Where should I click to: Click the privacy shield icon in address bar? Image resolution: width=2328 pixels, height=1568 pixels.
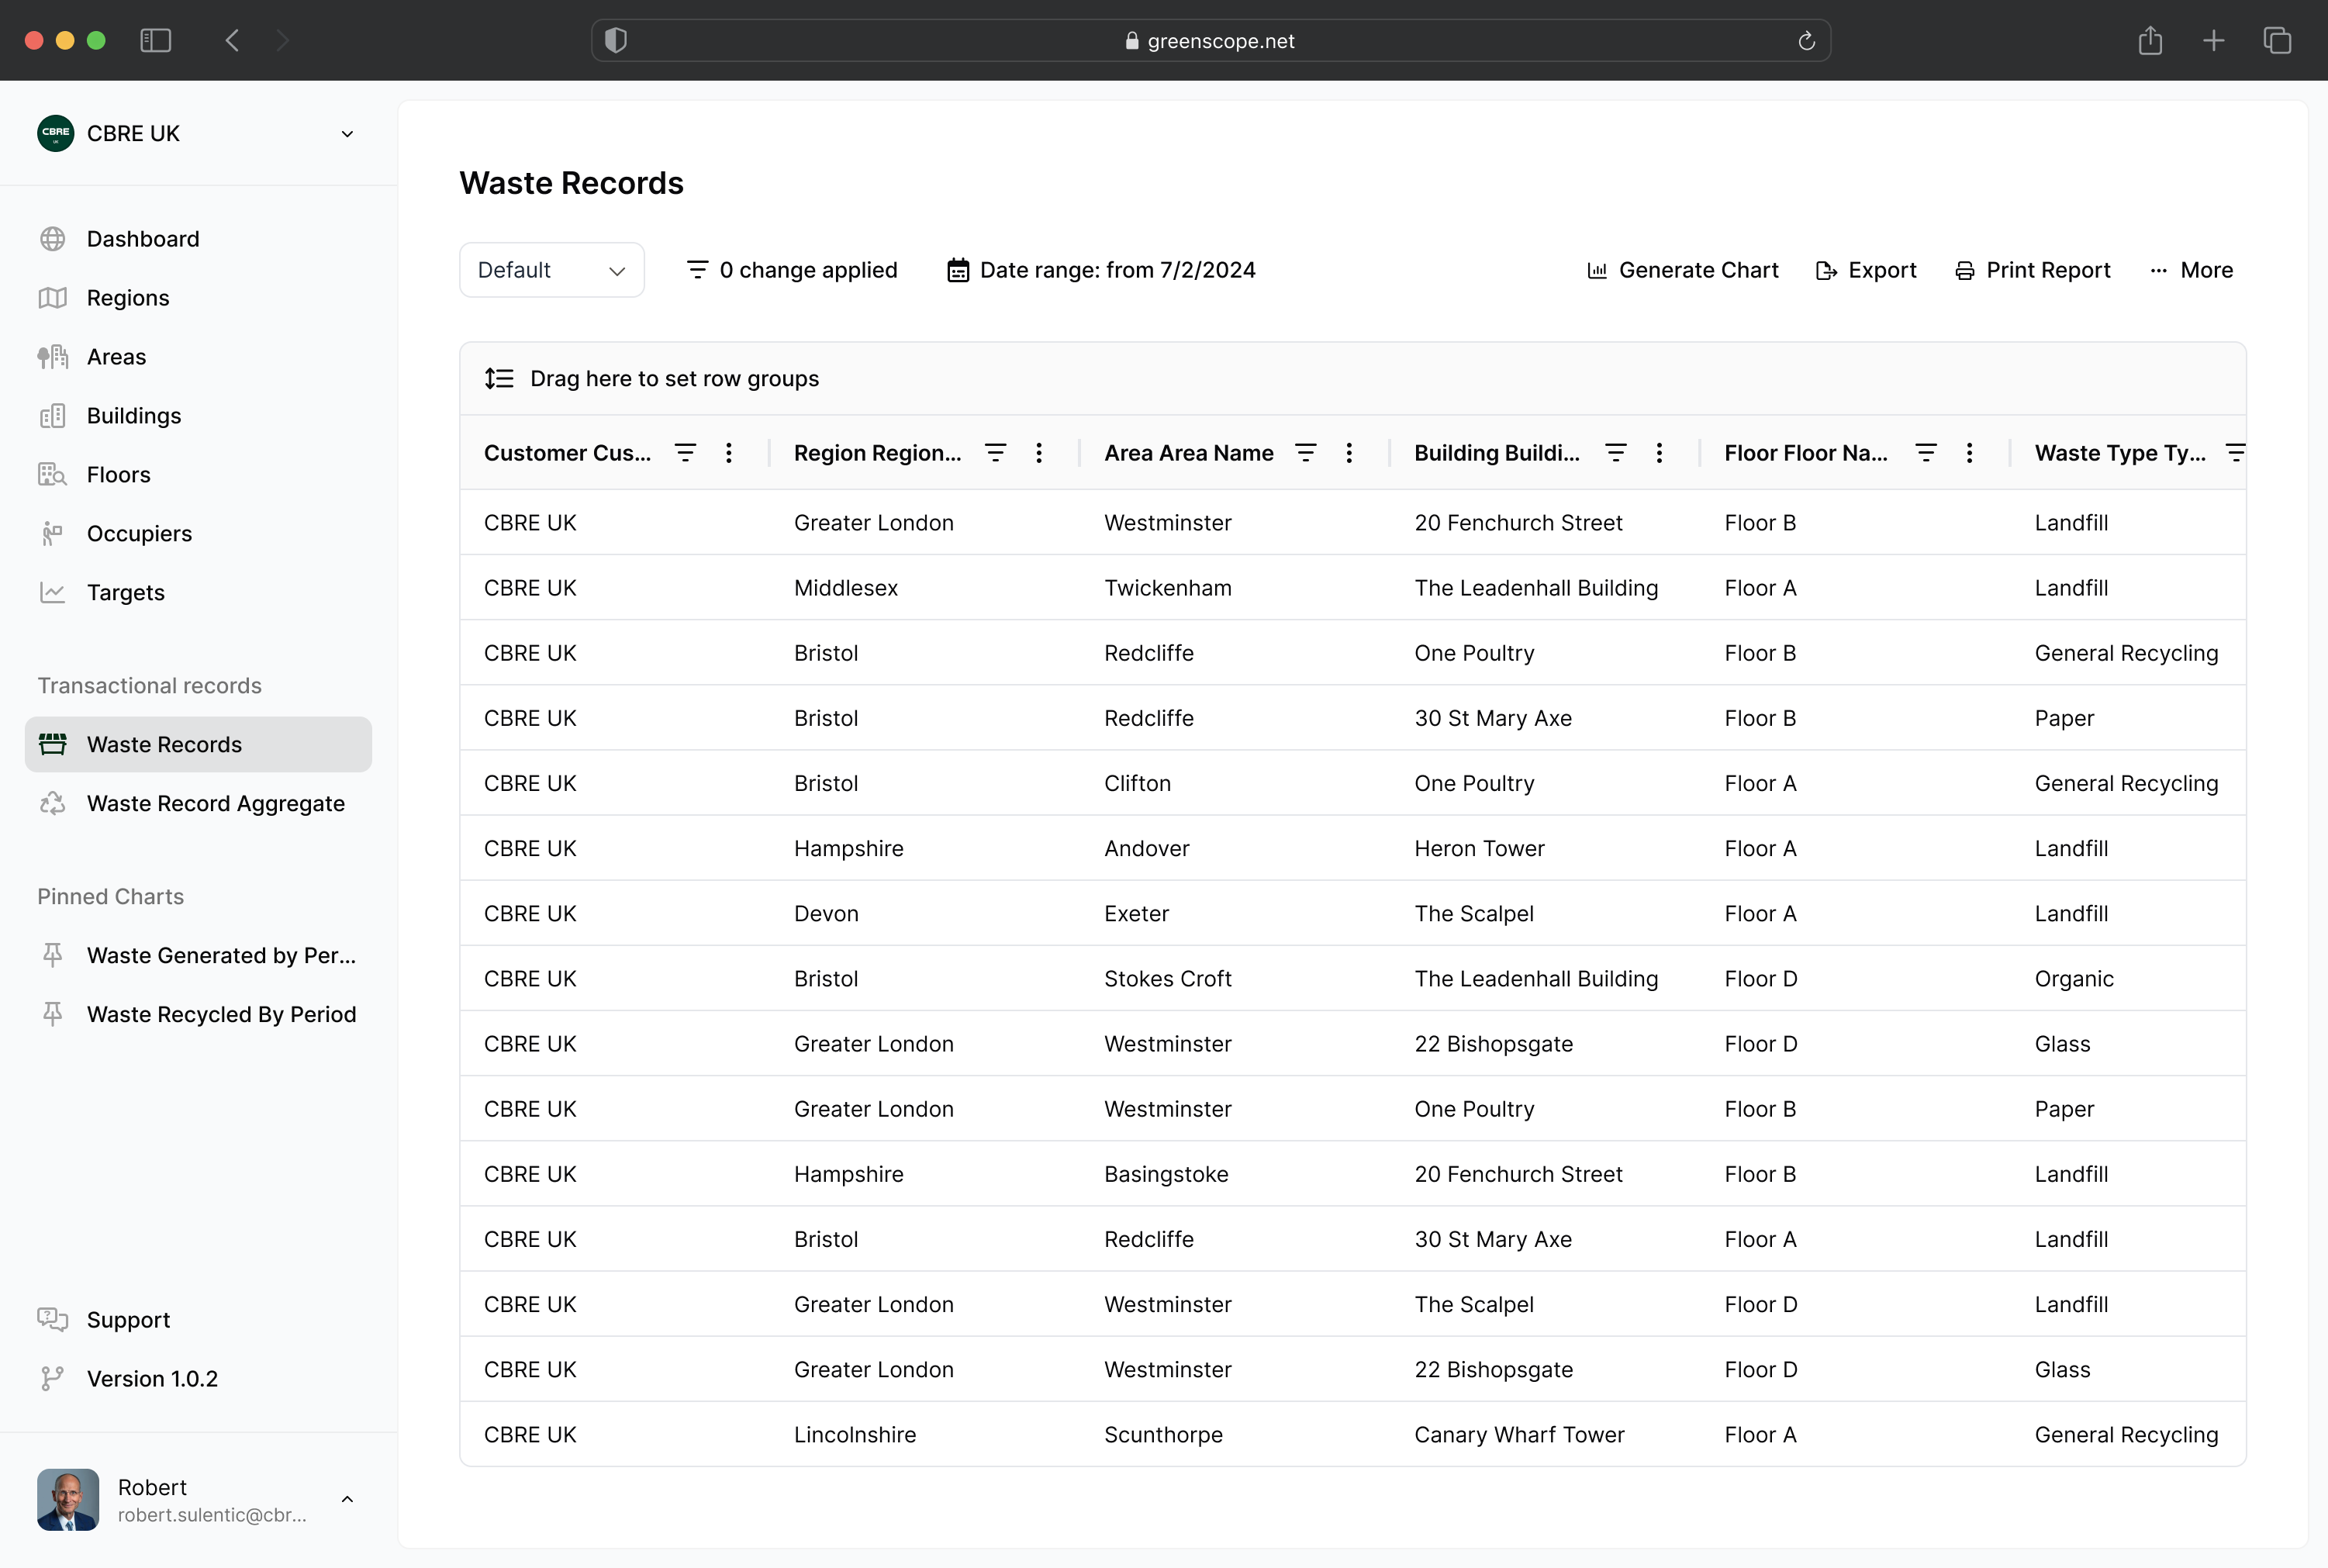(616, 40)
